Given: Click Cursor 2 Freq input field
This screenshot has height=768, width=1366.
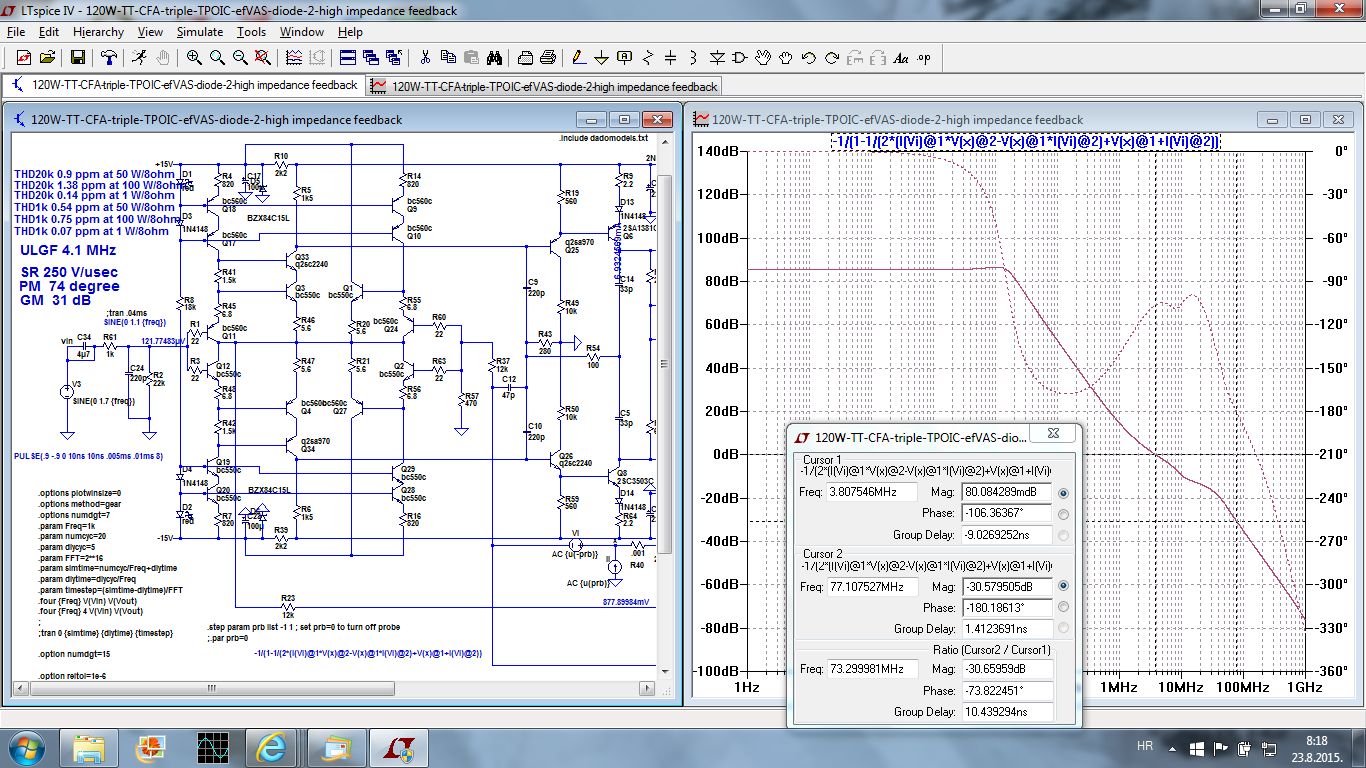Looking at the screenshot, I should click(872, 586).
